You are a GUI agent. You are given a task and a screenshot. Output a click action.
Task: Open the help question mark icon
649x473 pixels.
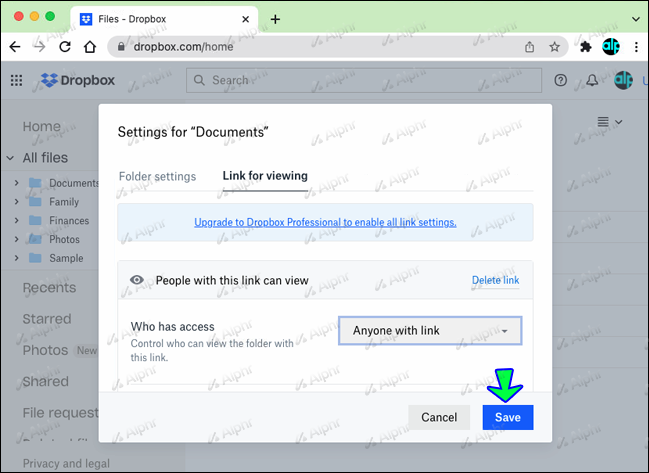tap(560, 80)
